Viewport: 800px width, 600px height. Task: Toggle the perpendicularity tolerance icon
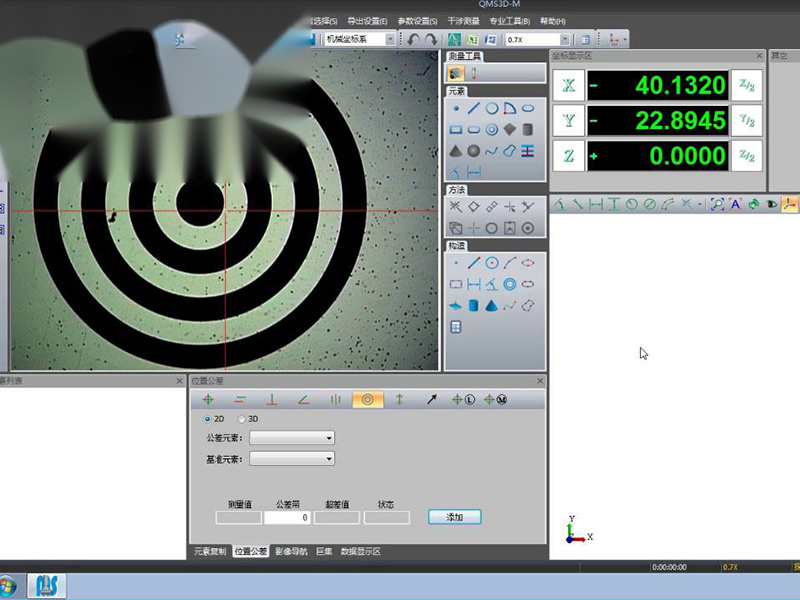pyautogui.click(x=272, y=399)
